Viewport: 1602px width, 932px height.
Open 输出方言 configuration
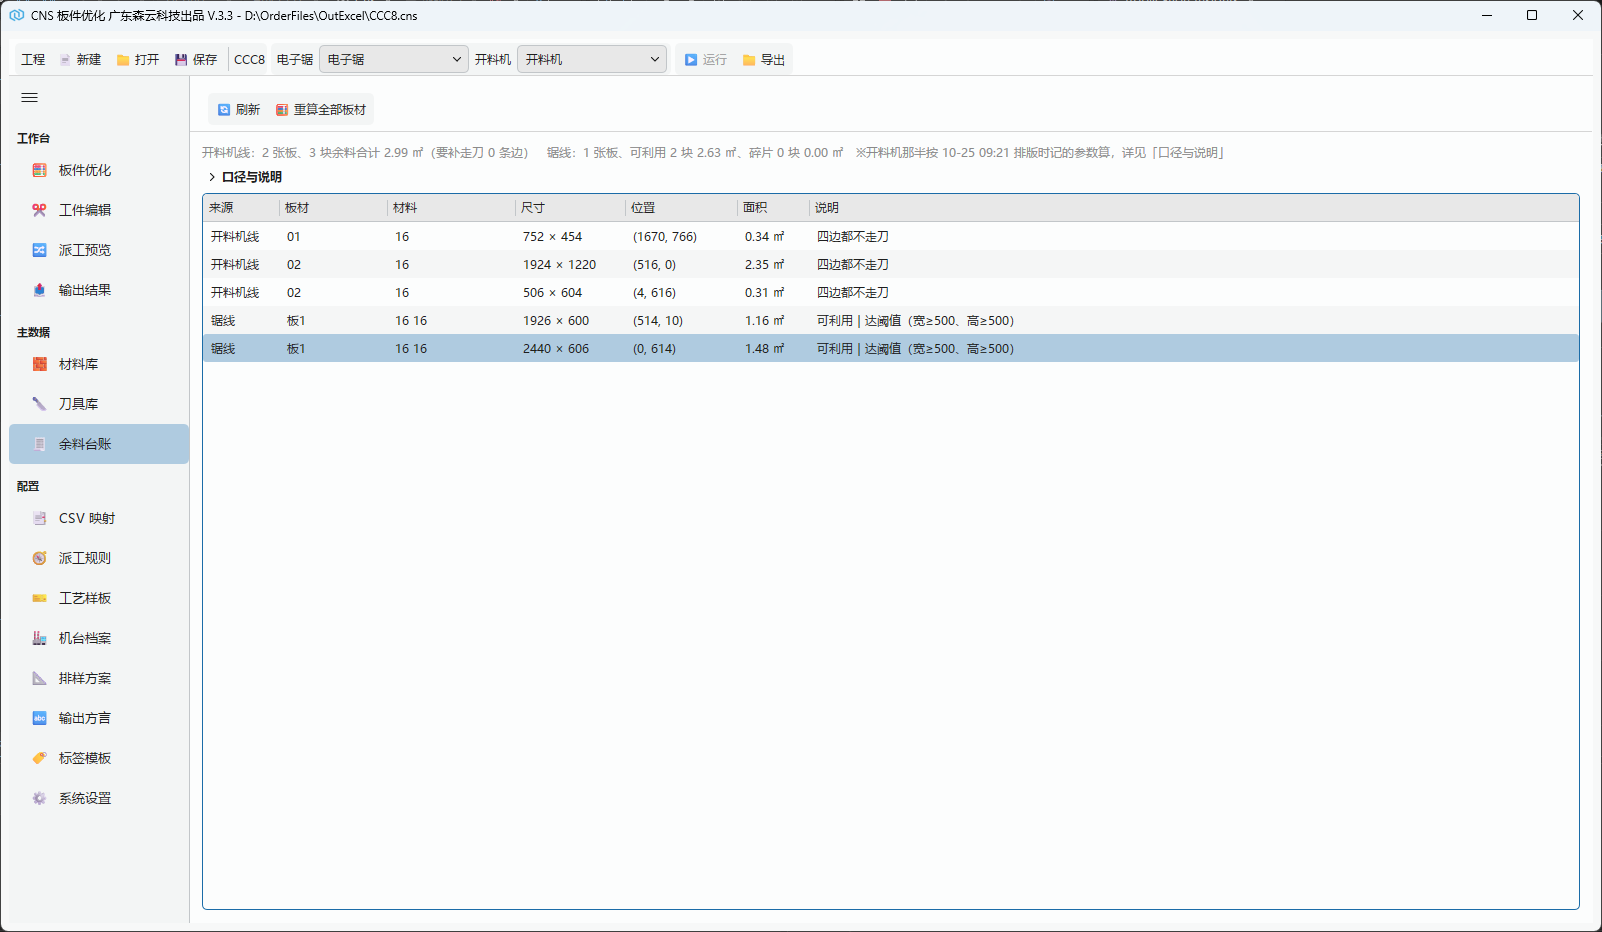pyautogui.click(x=99, y=718)
